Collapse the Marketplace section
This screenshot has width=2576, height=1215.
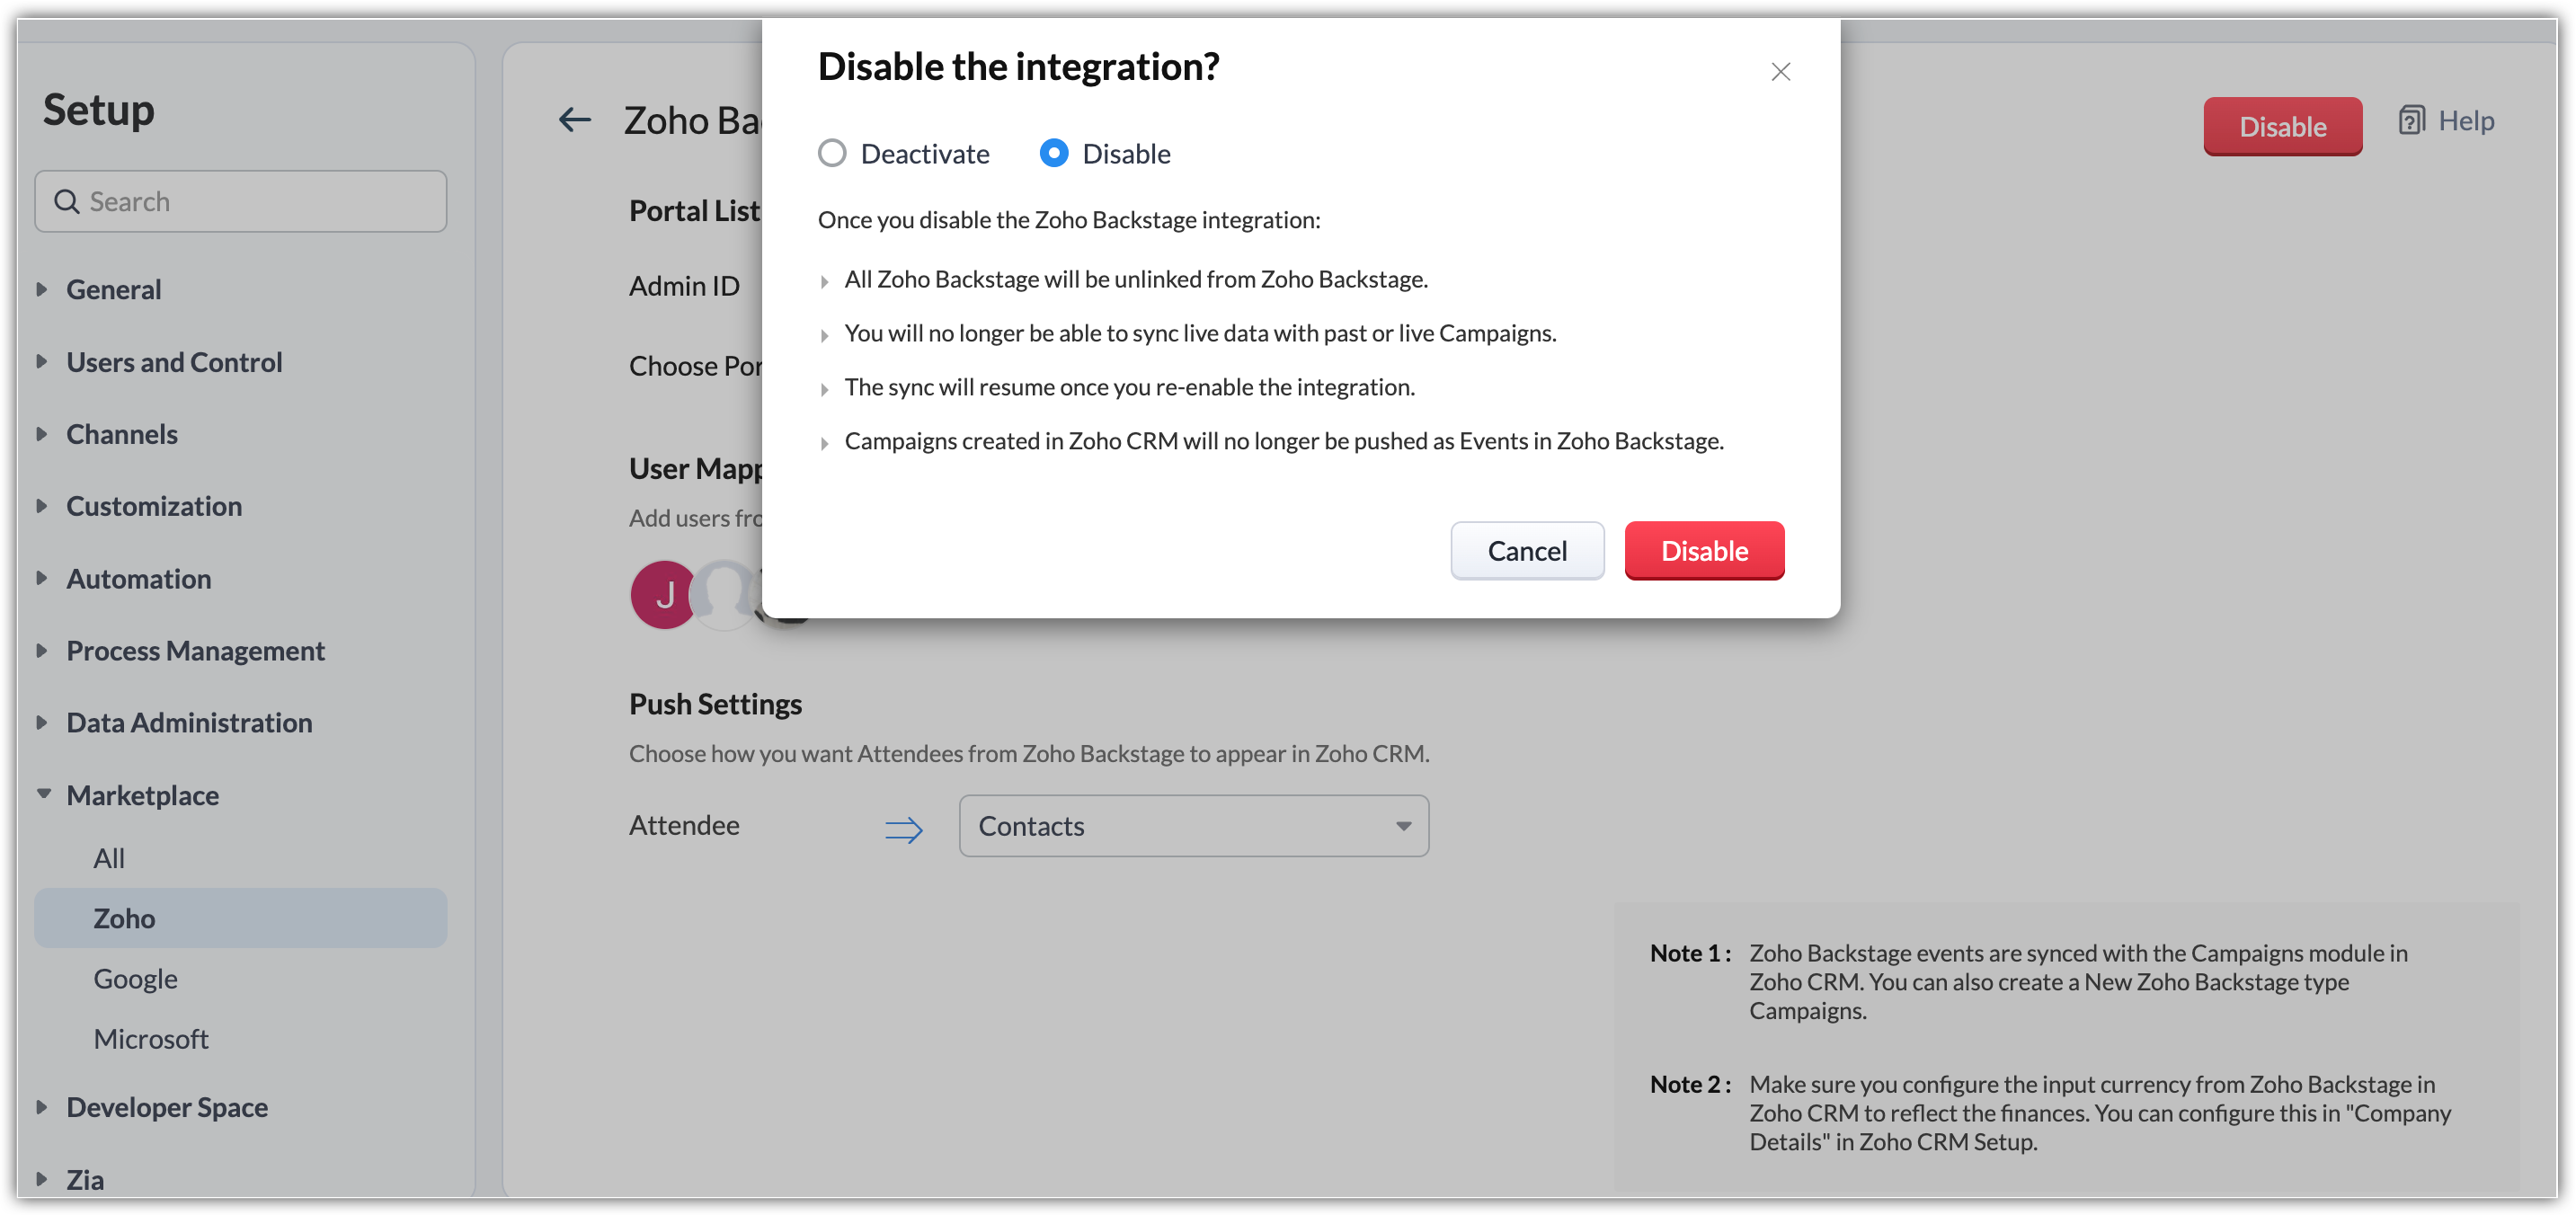click(x=44, y=794)
